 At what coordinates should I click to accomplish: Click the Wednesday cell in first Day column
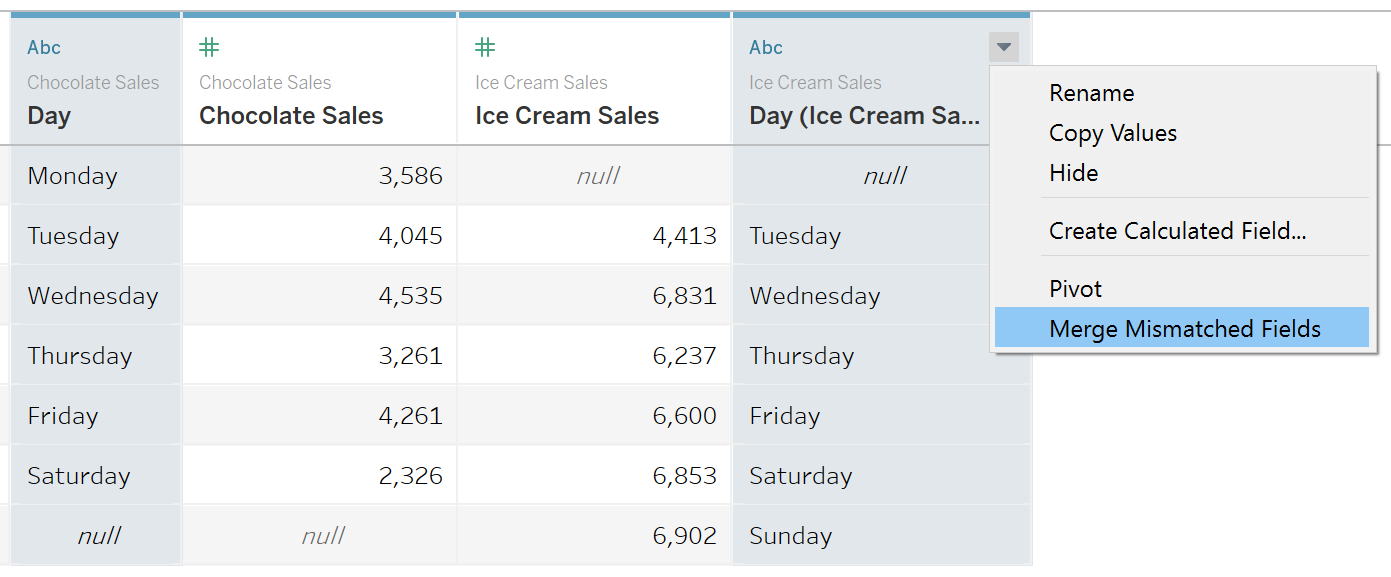coord(95,296)
